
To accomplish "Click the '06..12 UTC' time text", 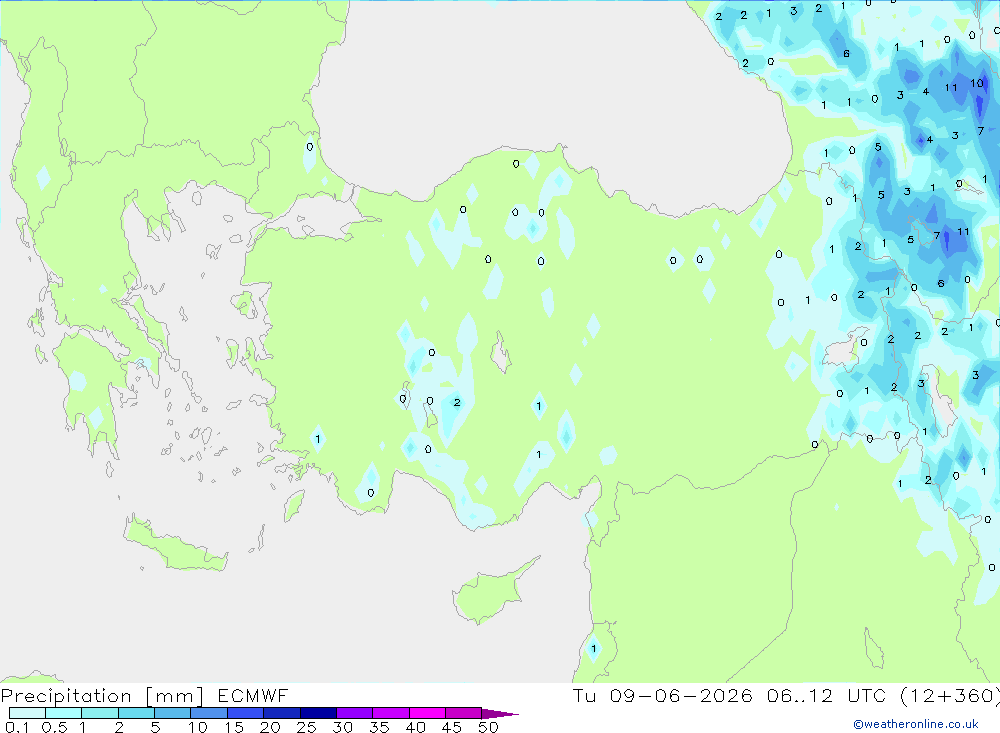I will click(x=827, y=695).
